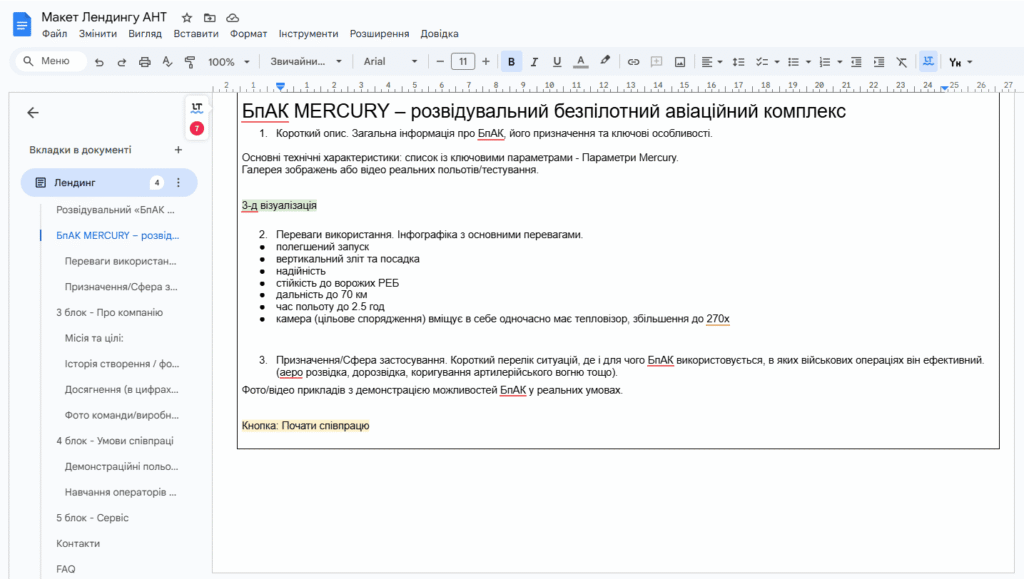The width and height of the screenshot is (1024, 579).
Task: Open the Змінити menu
Action: (98, 34)
